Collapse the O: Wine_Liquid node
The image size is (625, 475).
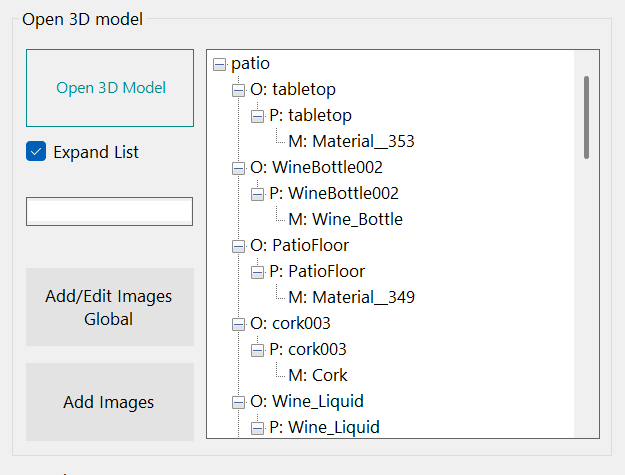point(238,402)
